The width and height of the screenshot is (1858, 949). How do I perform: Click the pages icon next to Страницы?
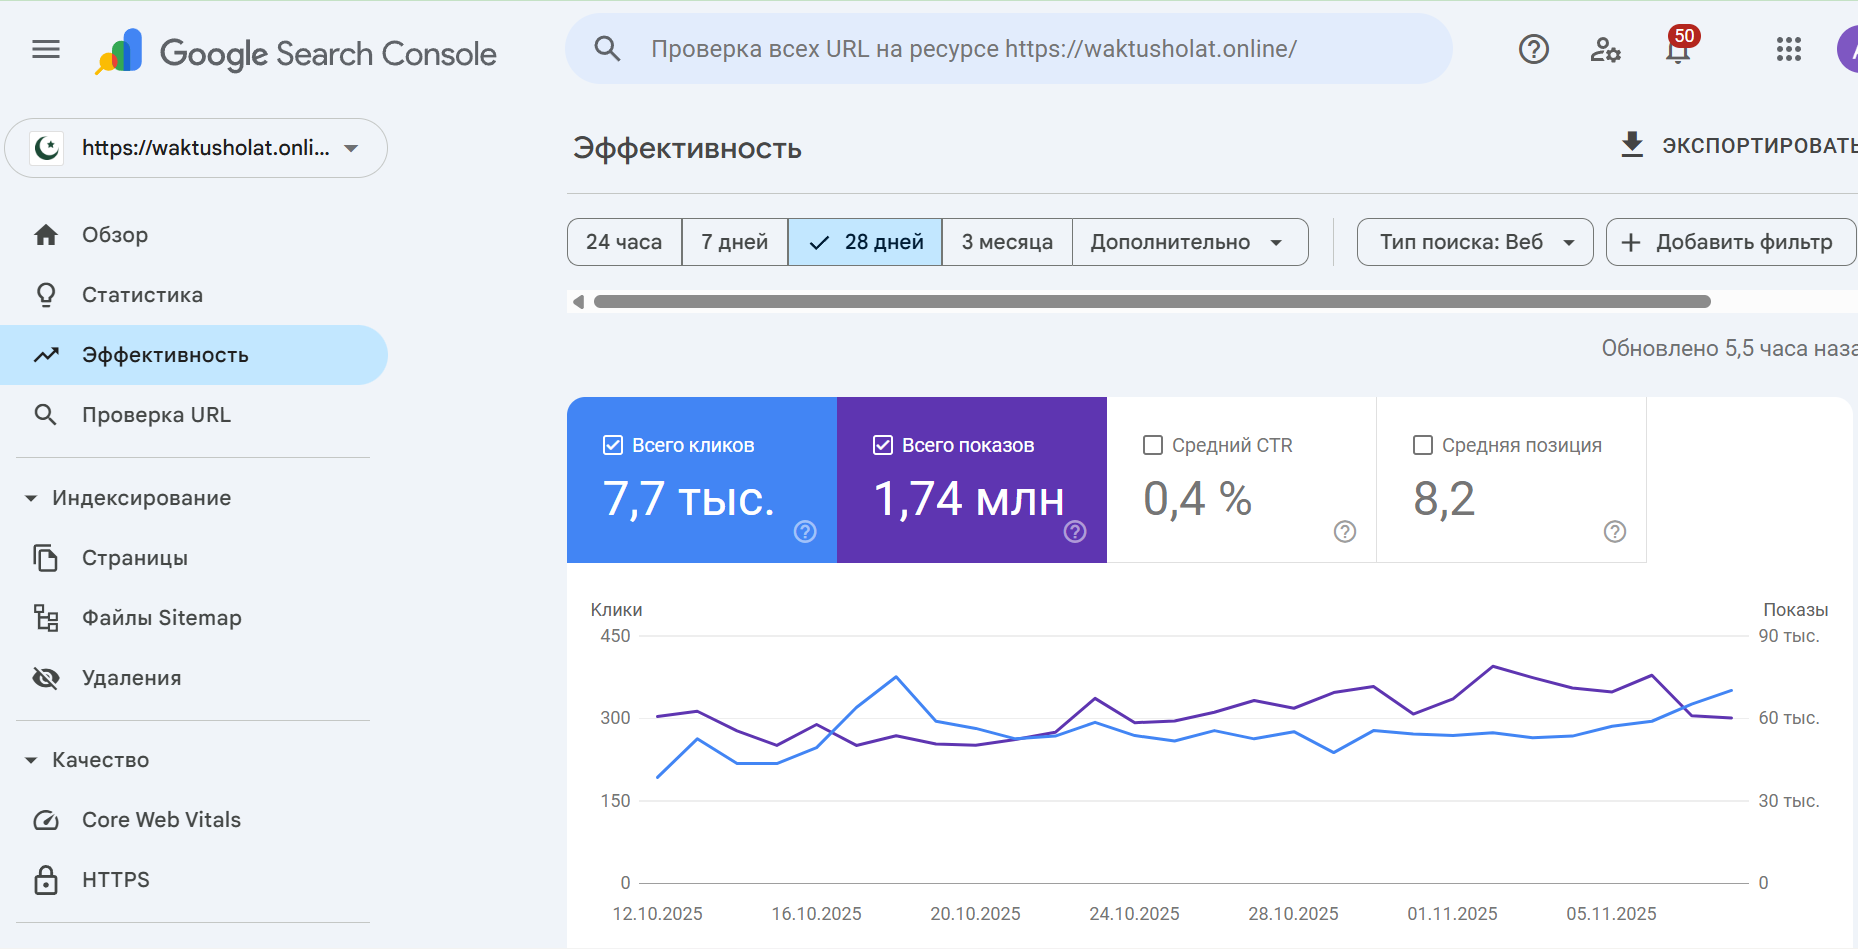46,558
